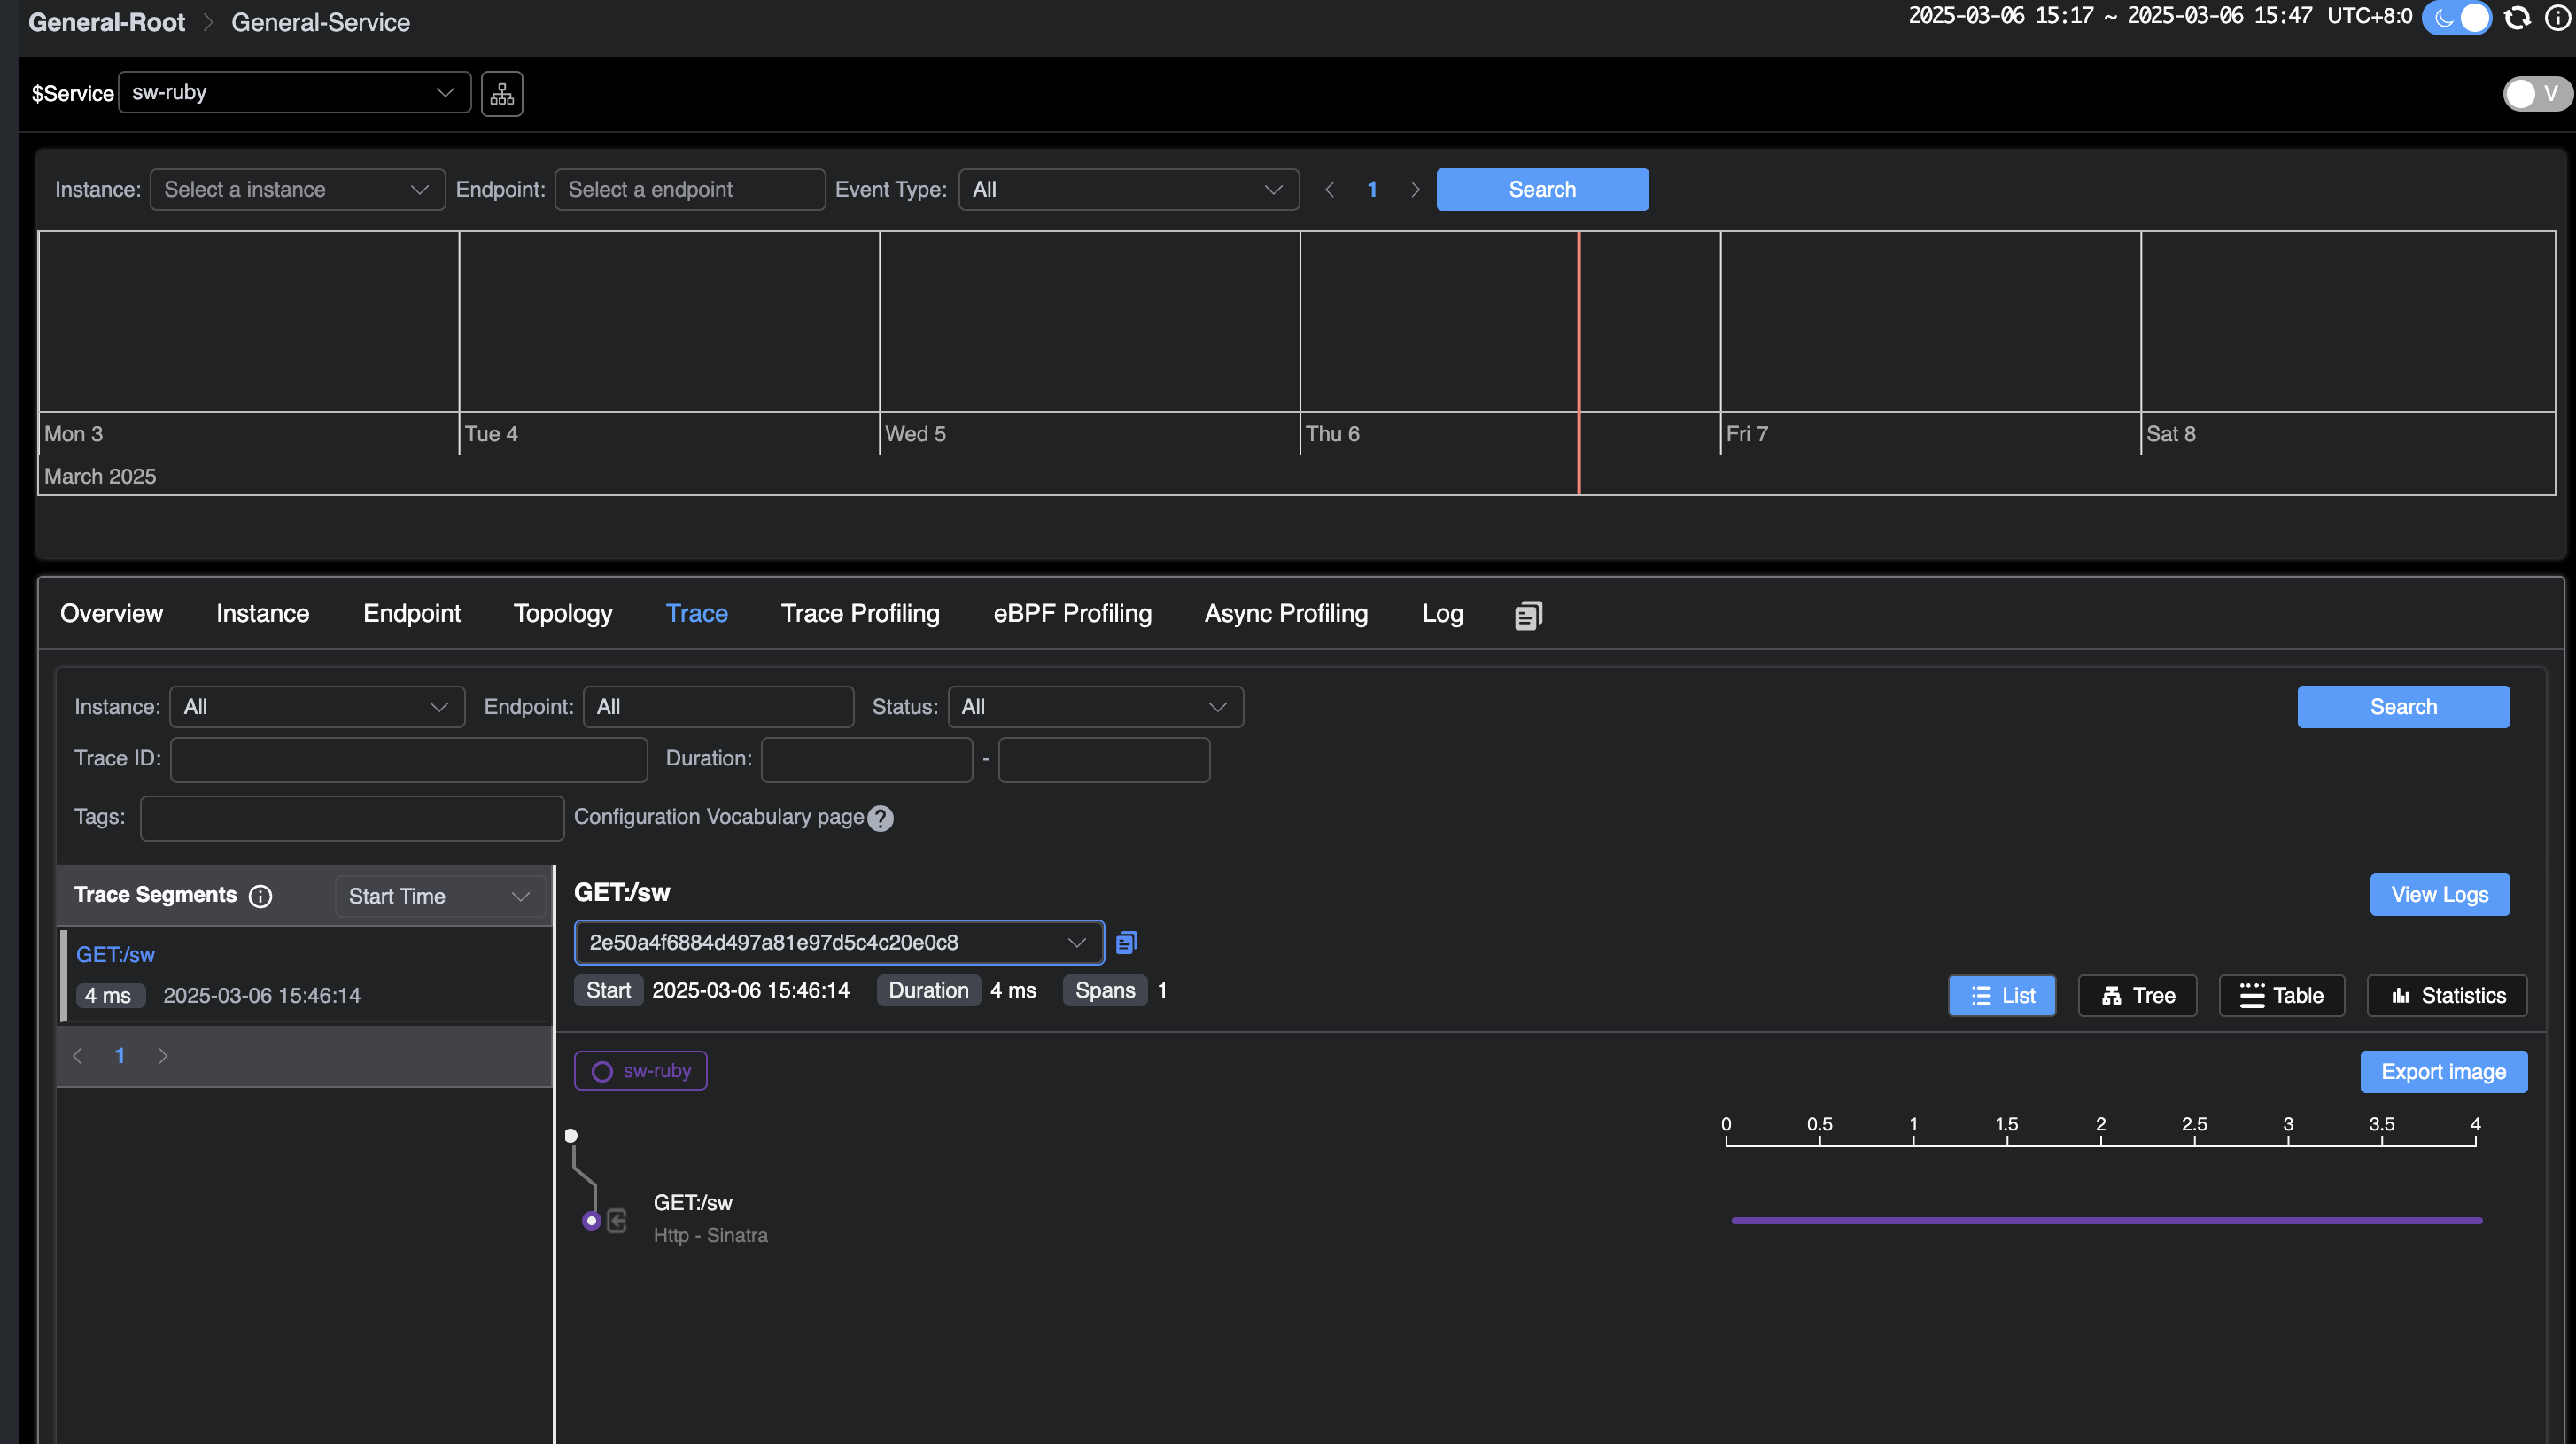Viewport: 2576px width, 1444px height.
Task: Click the Trace ID input field
Action: pyautogui.click(x=408, y=759)
